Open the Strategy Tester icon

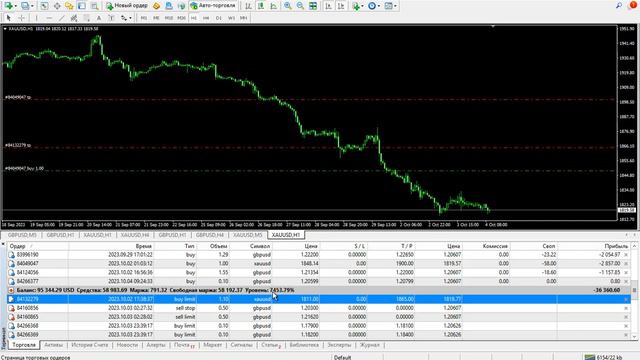94,6
